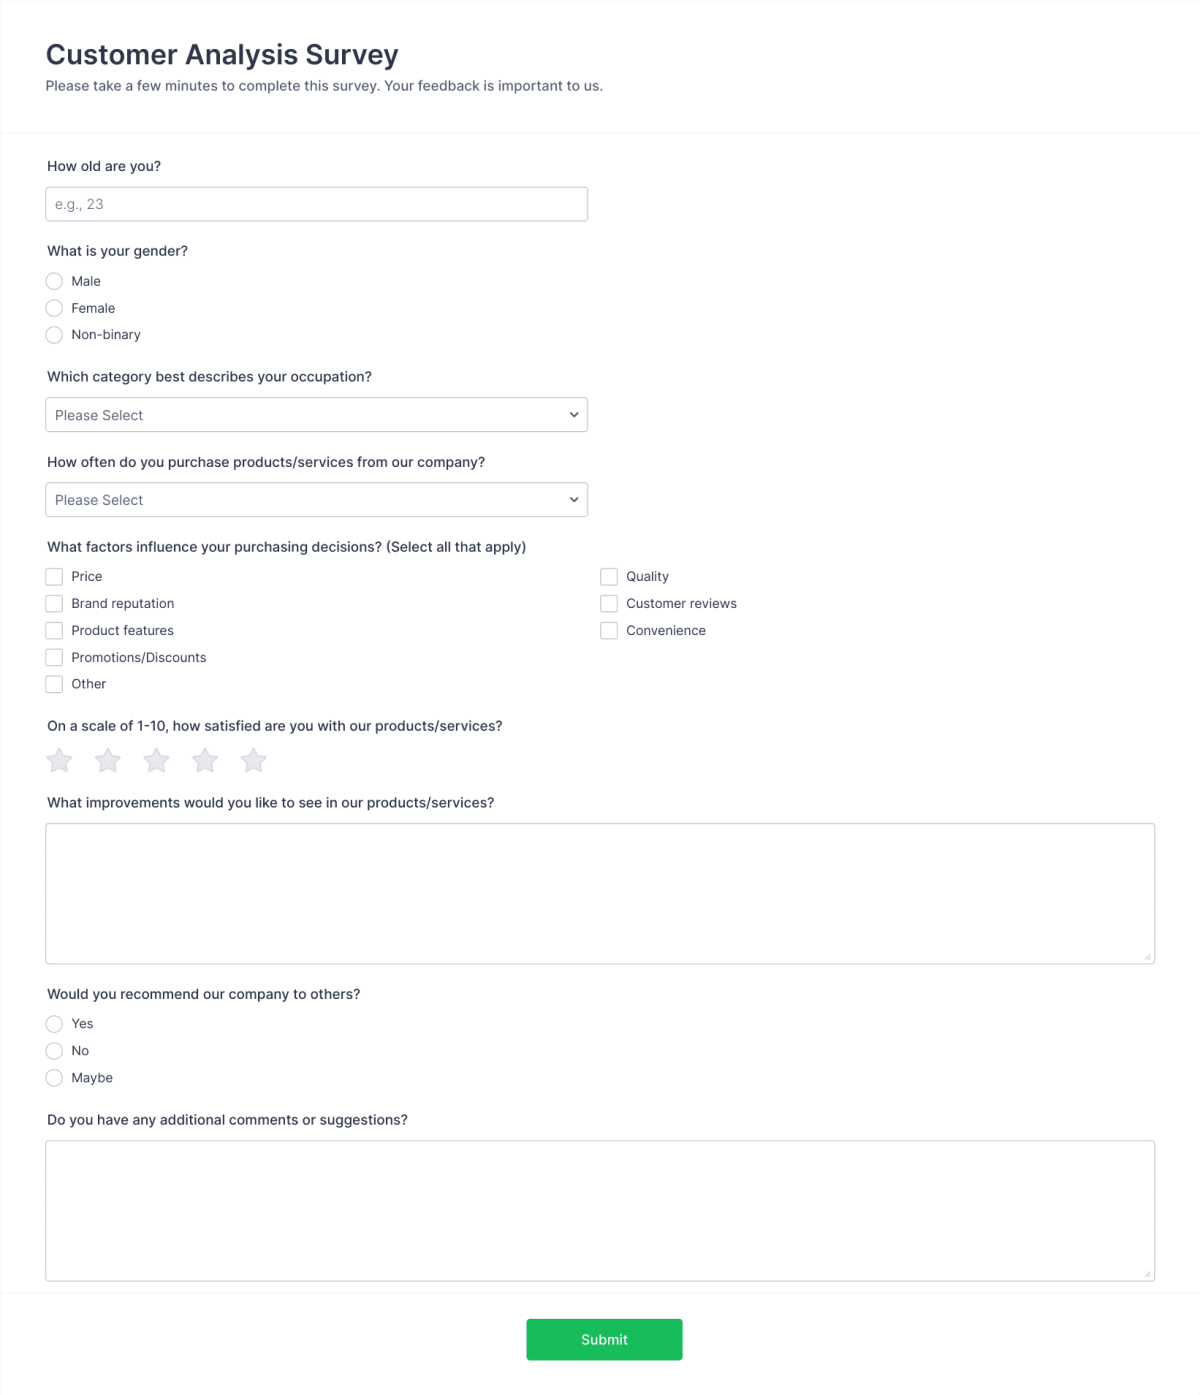Select the Female gender option
This screenshot has width=1200, height=1395.
[x=54, y=308]
